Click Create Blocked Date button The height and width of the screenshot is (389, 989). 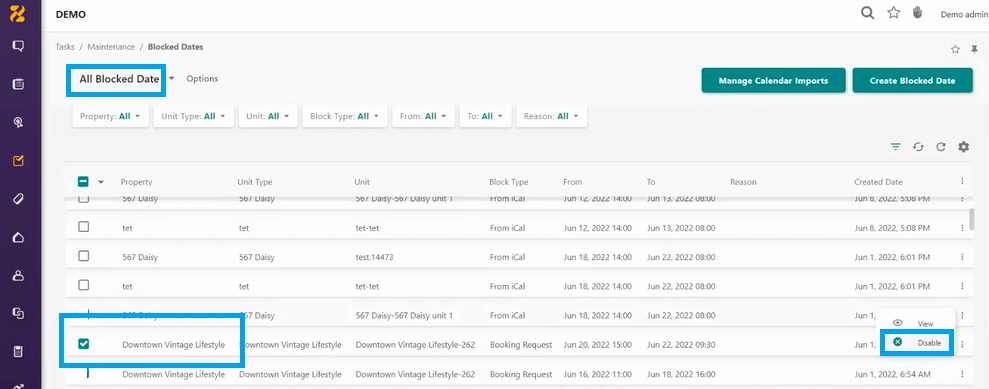912,81
